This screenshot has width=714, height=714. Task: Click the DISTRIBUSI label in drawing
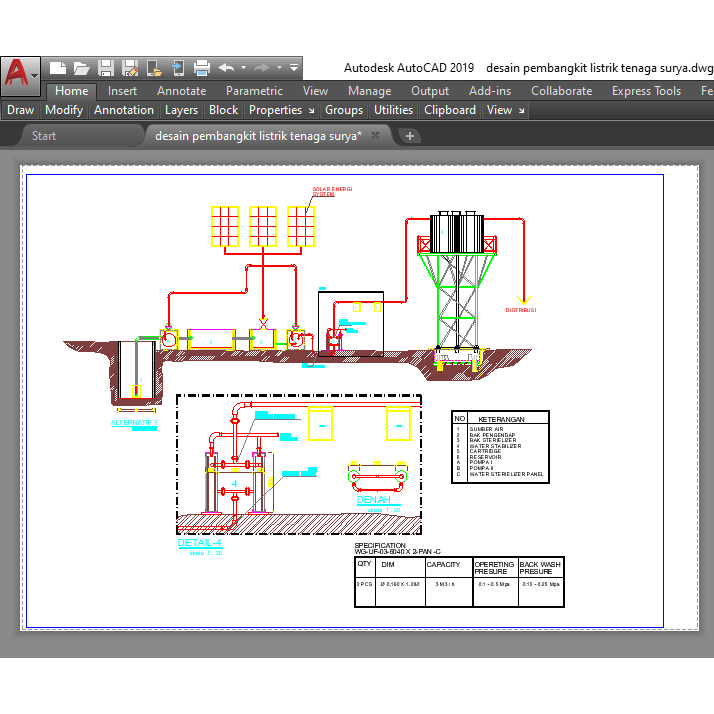[x=521, y=310]
